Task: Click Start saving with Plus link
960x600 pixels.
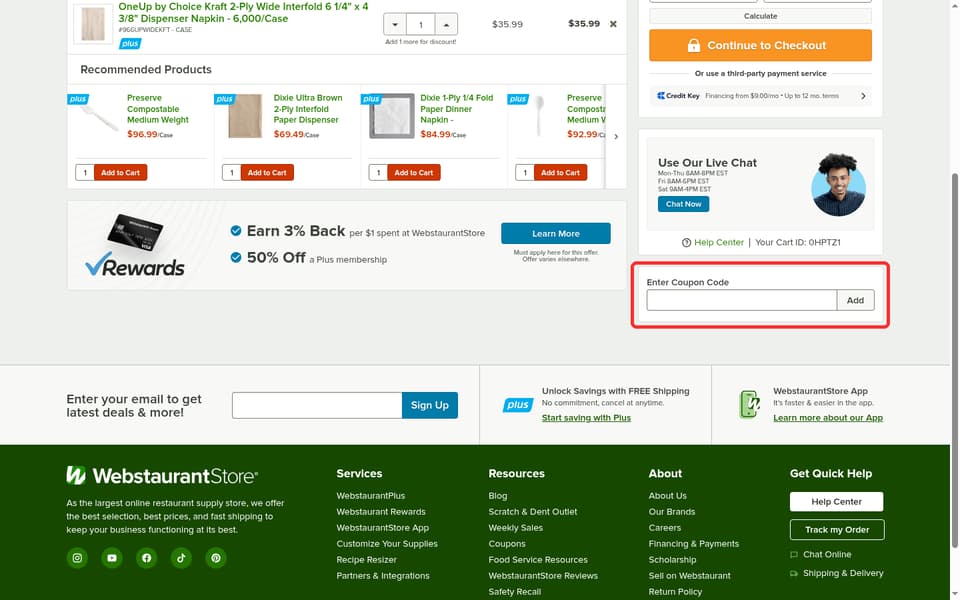Action: (x=586, y=418)
